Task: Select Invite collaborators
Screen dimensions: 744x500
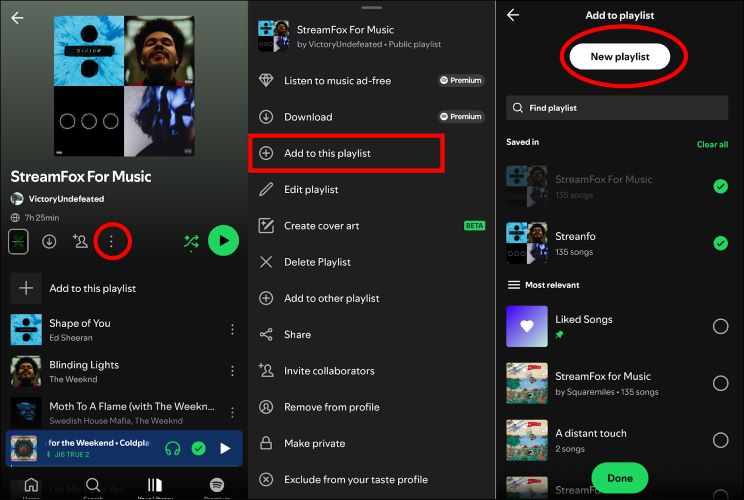Action: 372,371
